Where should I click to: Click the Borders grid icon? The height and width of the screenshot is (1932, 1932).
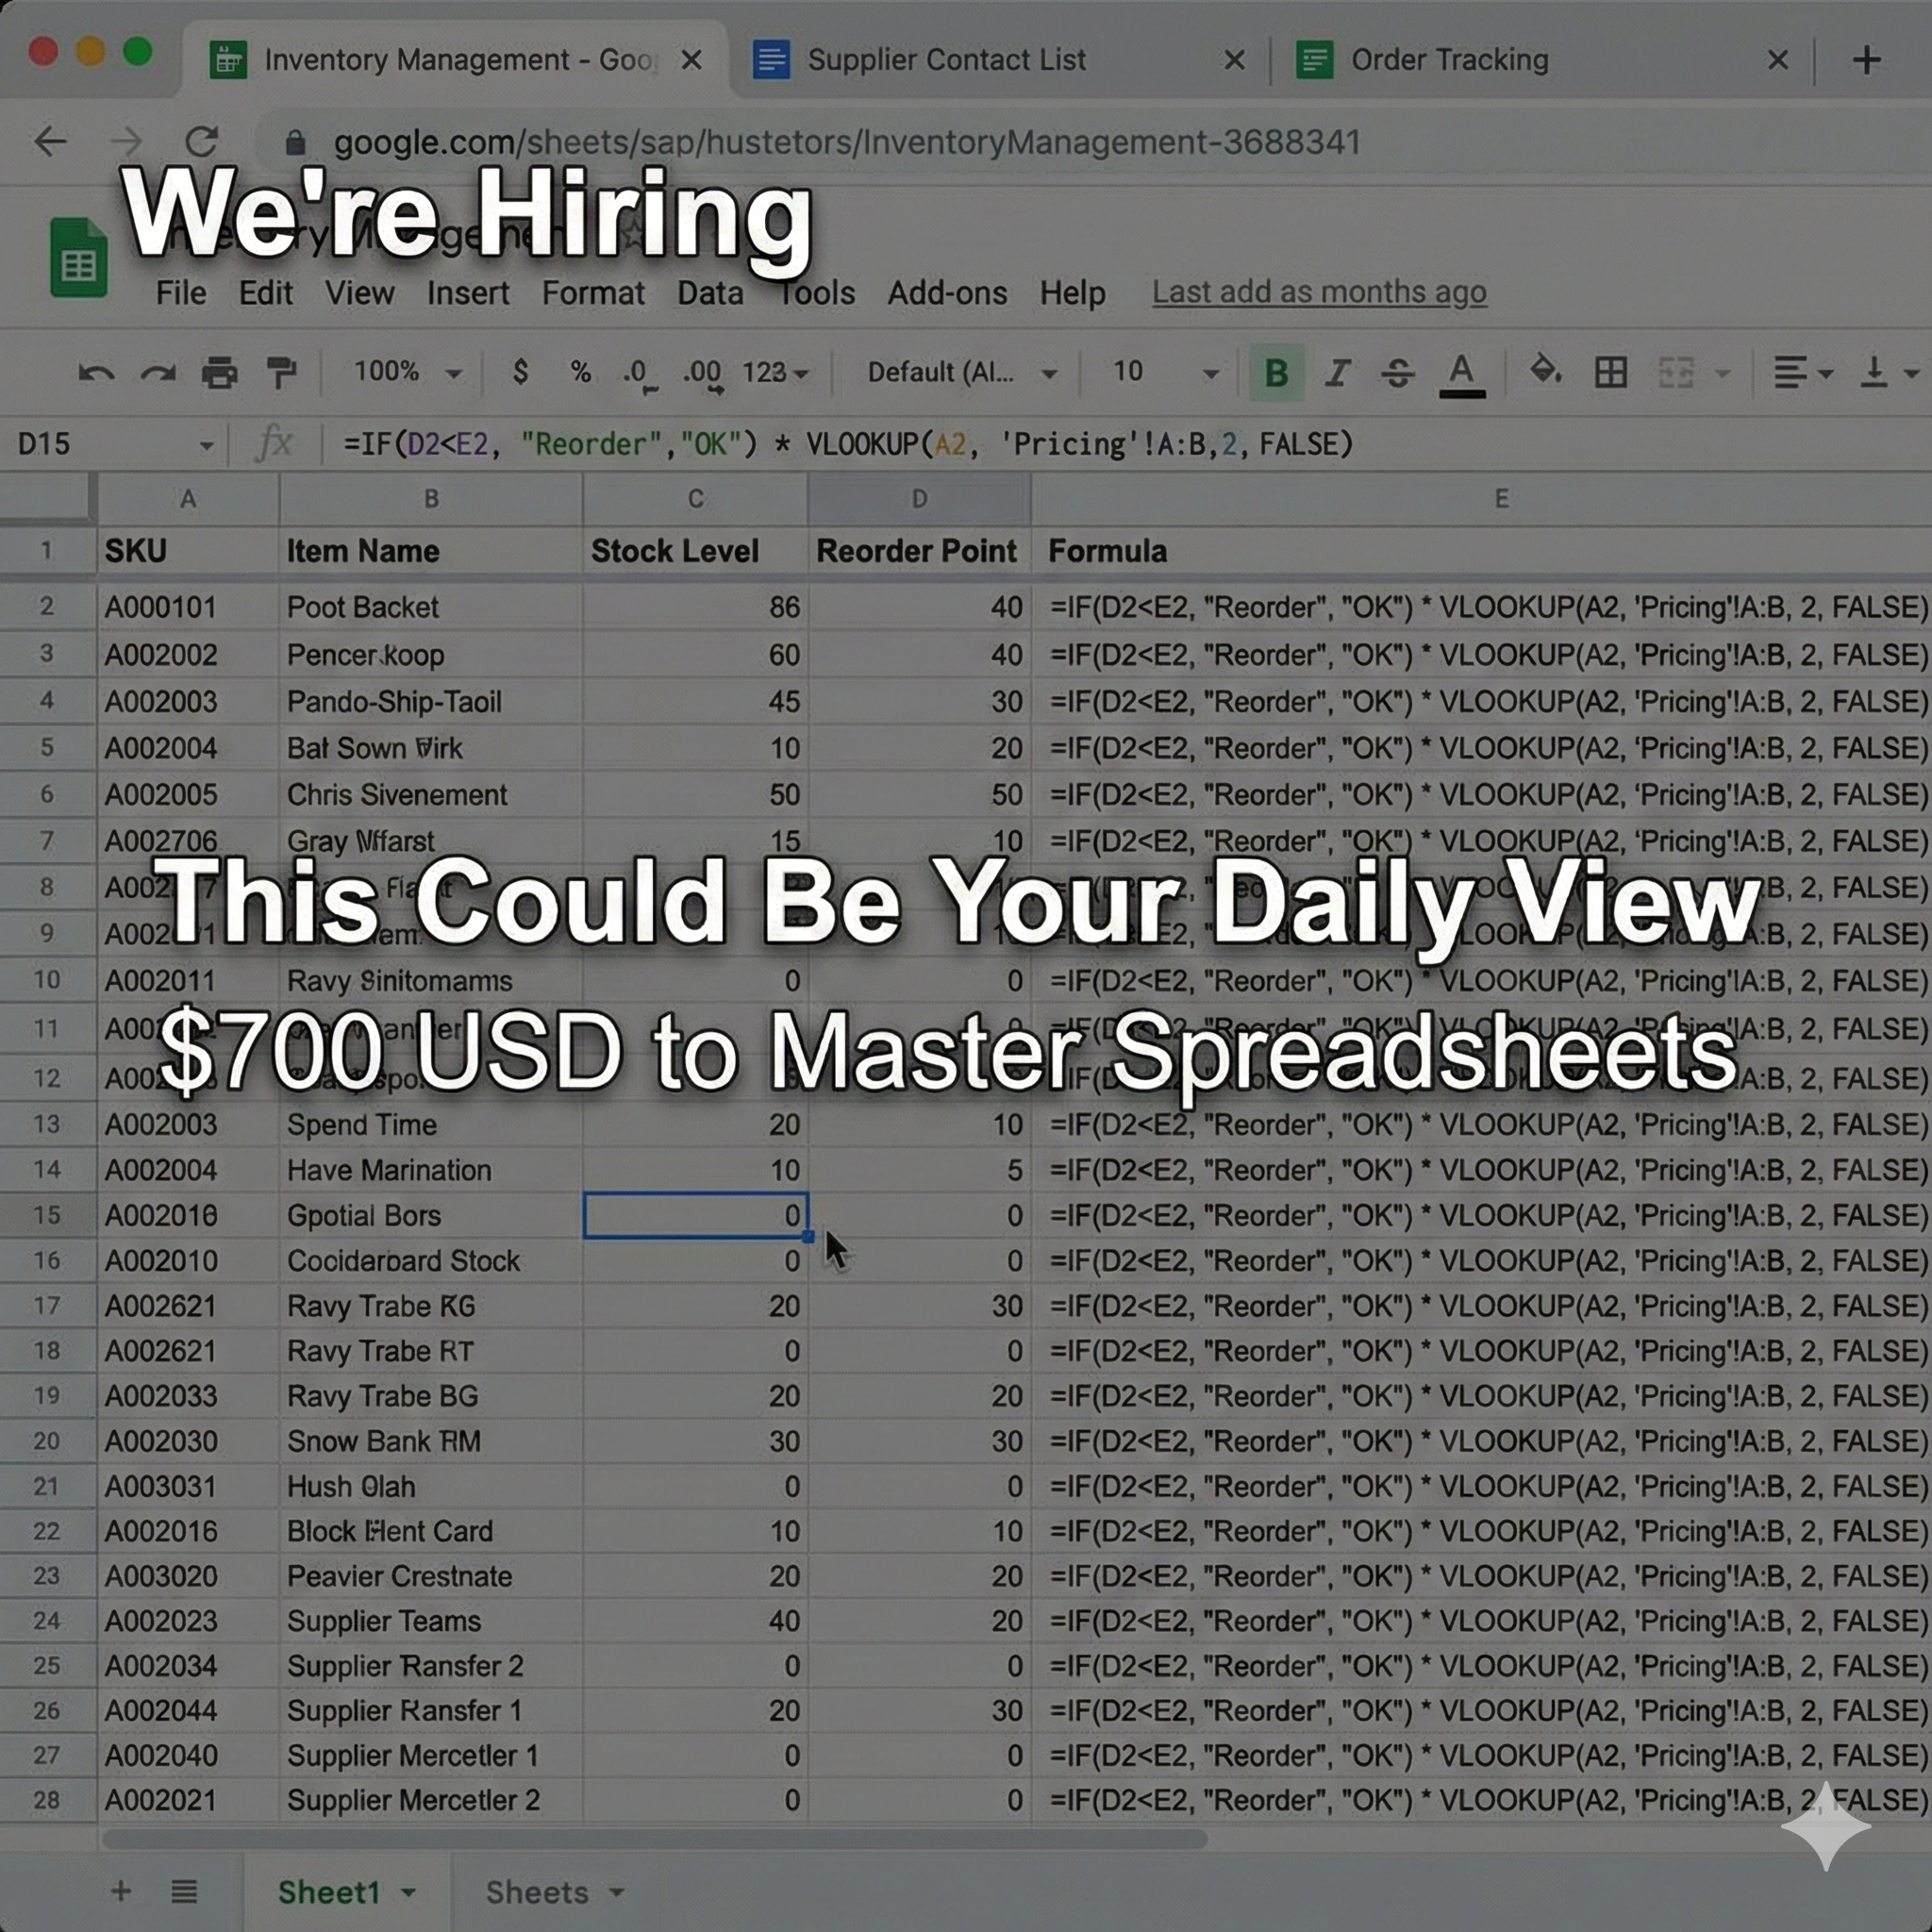pyautogui.click(x=1610, y=373)
